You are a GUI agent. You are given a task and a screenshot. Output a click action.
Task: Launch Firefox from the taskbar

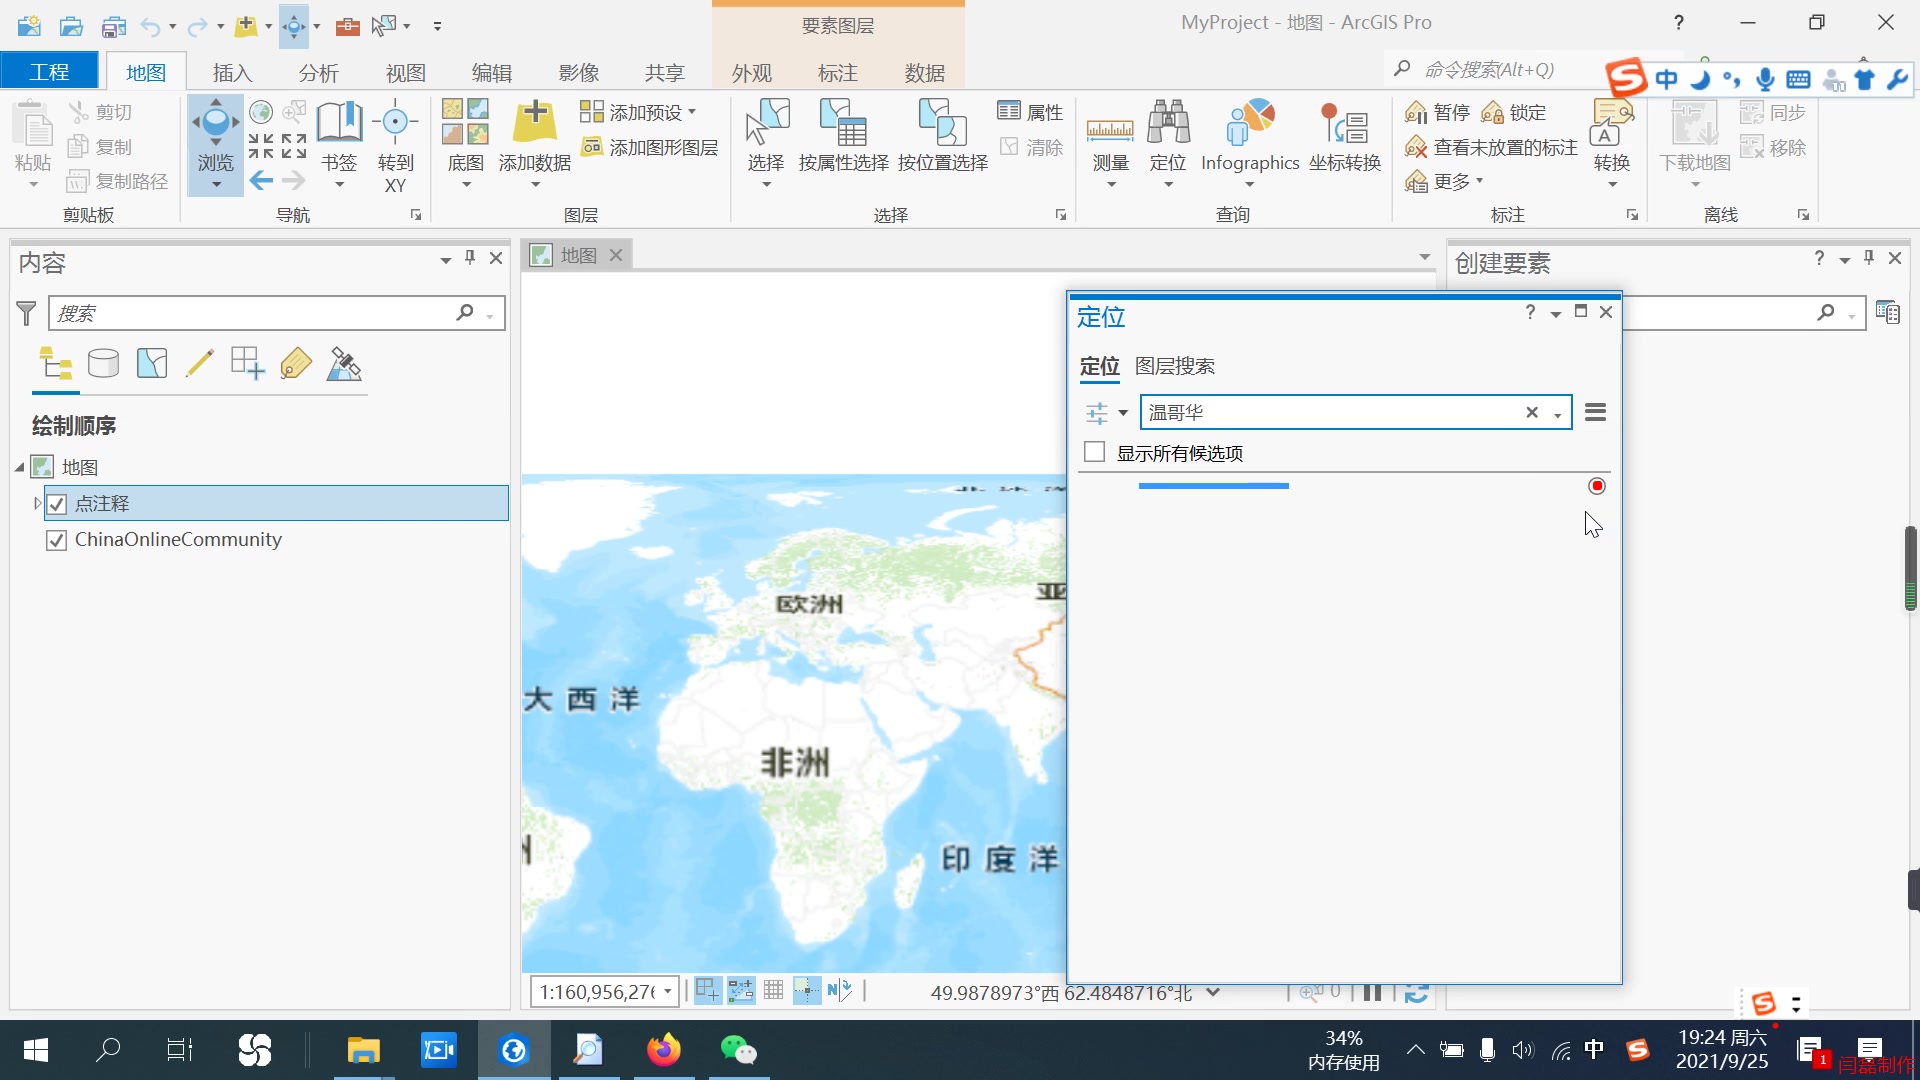coord(663,1050)
